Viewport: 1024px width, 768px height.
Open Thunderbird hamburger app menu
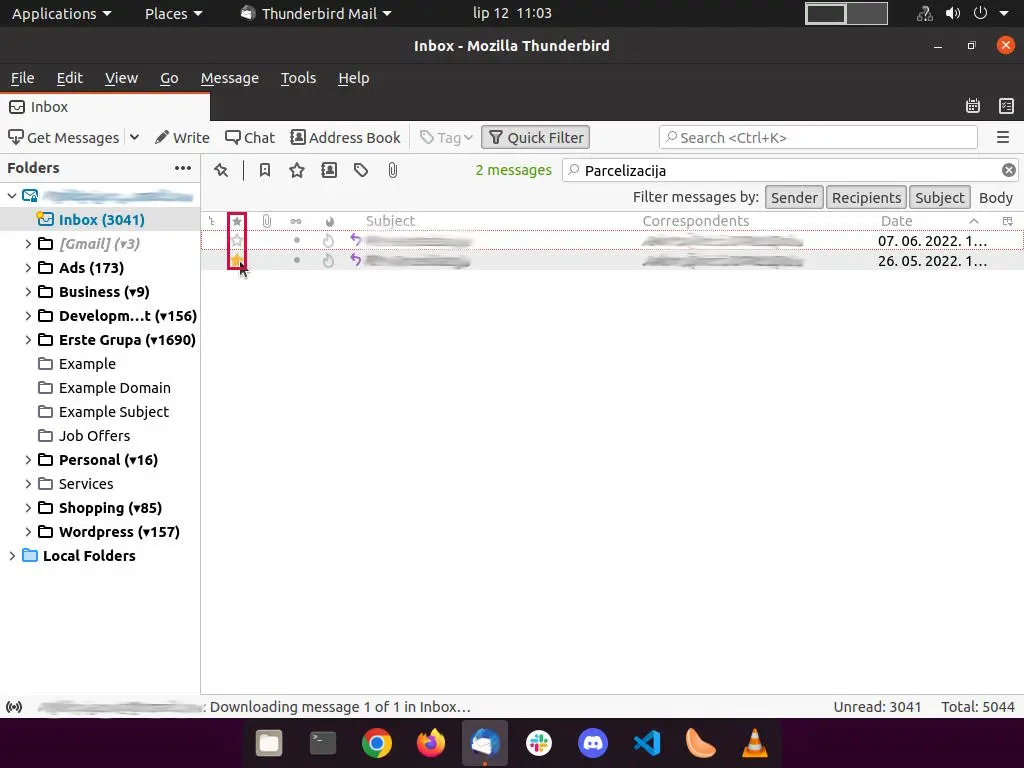tap(1003, 138)
